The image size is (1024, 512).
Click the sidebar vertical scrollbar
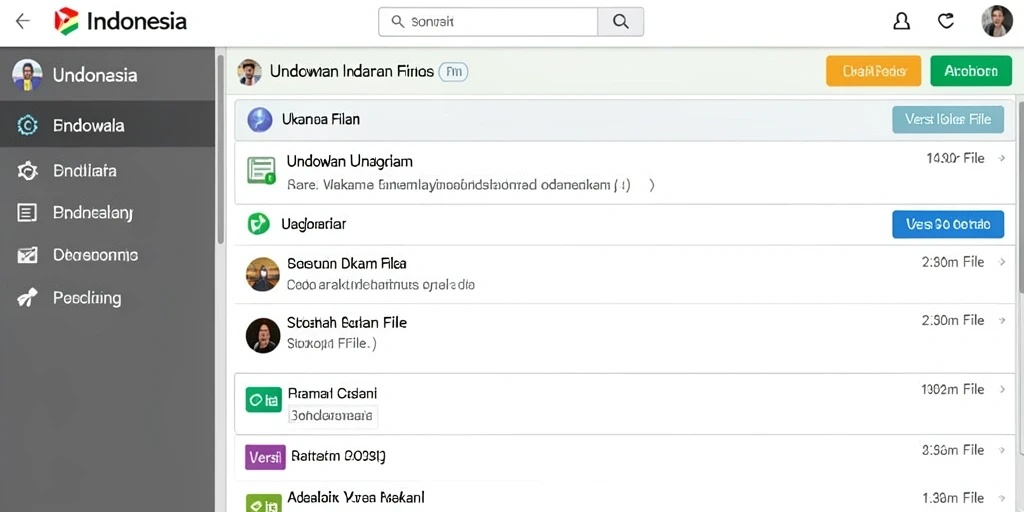coord(221,149)
